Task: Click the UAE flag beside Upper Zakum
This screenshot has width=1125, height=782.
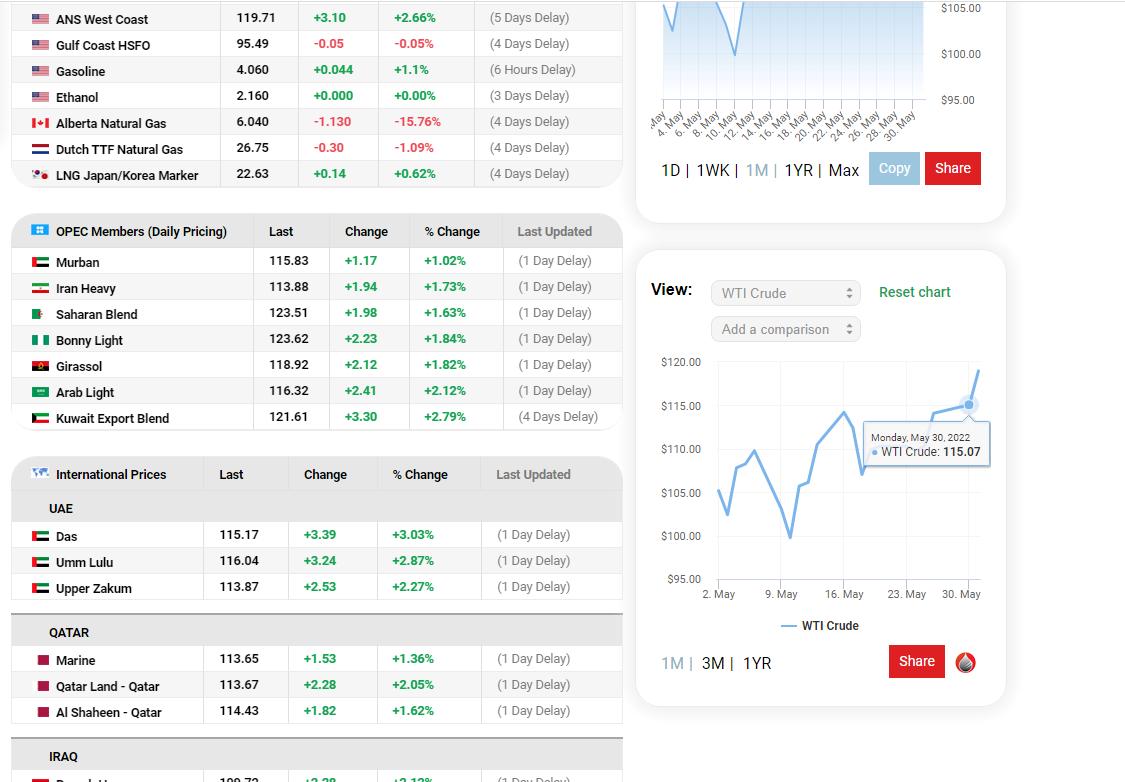Action: tap(40, 588)
